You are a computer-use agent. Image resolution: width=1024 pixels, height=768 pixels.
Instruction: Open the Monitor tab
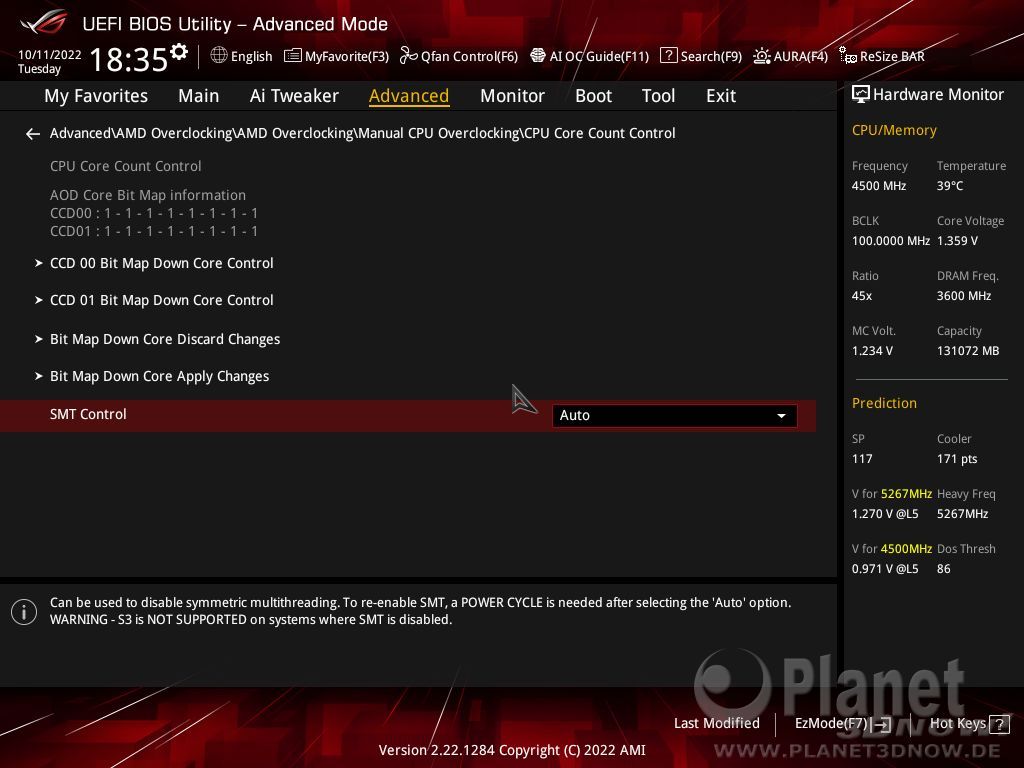point(512,96)
